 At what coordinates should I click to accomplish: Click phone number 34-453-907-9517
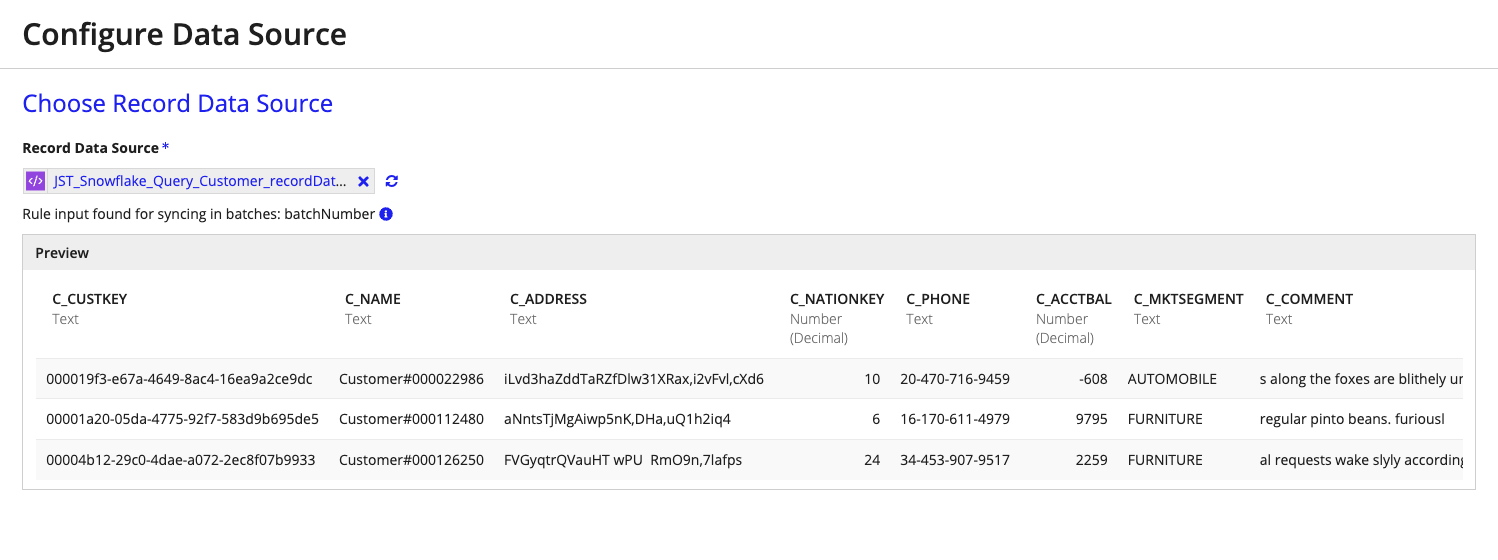click(x=955, y=460)
